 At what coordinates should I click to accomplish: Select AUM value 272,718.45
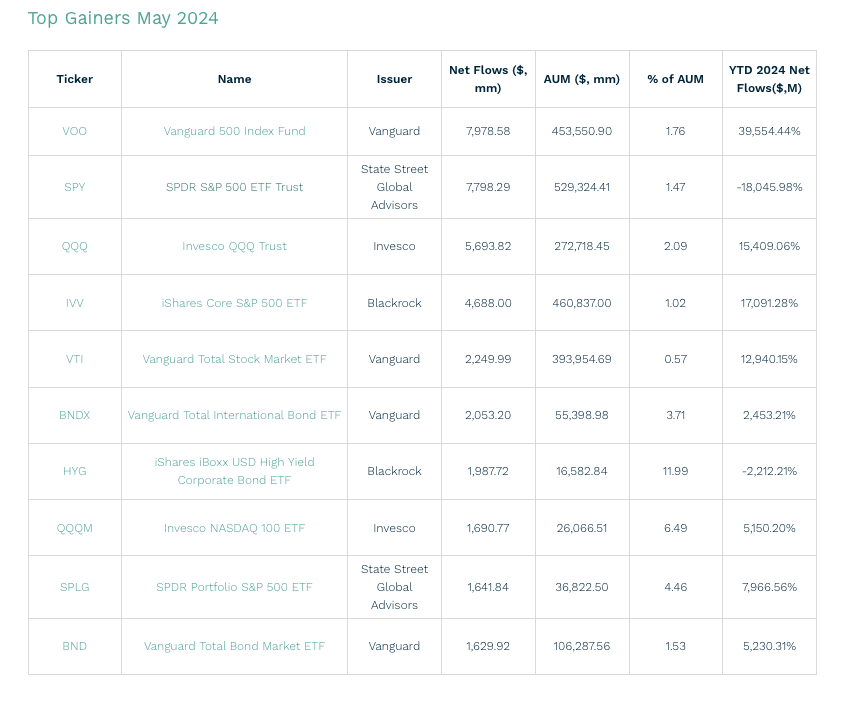[582, 246]
